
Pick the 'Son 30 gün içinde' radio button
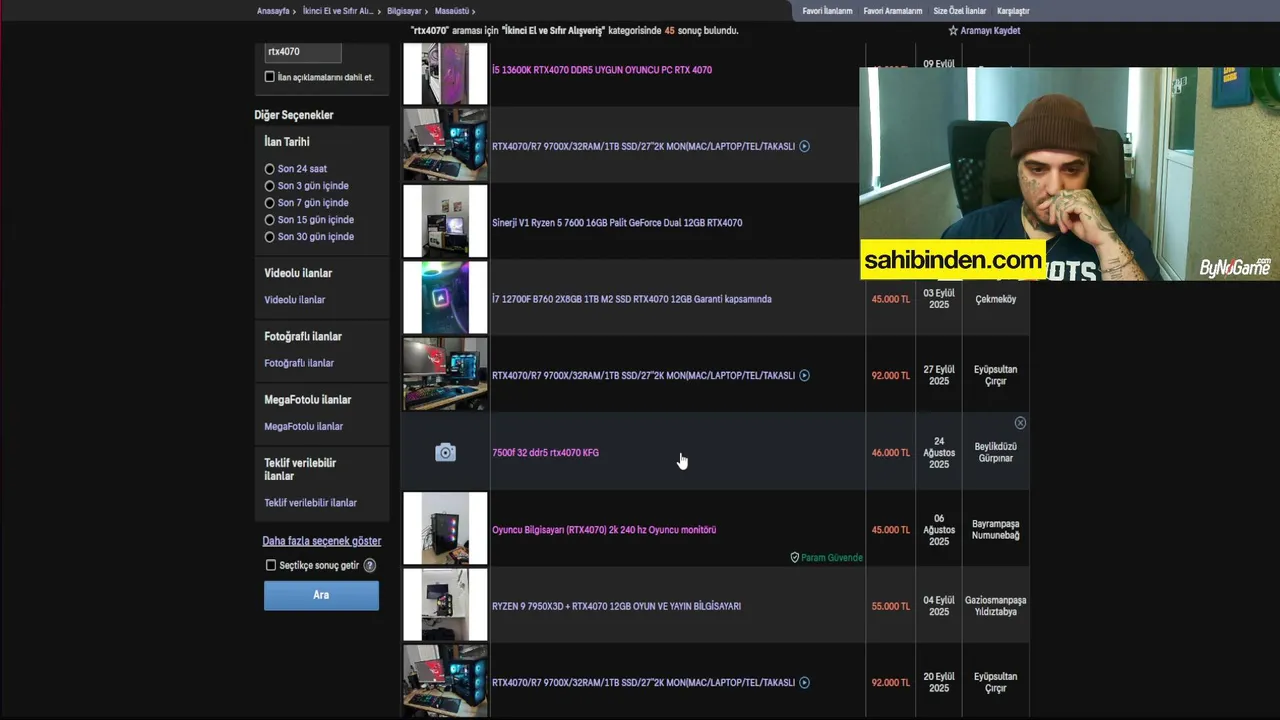(270, 237)
